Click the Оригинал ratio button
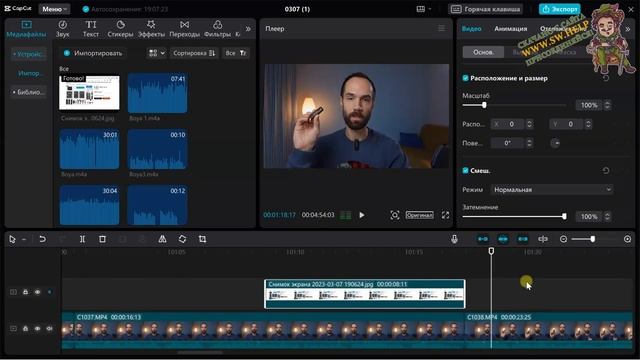Image resolution: width=640 pixels, height=360 pixels. [420, 215]
